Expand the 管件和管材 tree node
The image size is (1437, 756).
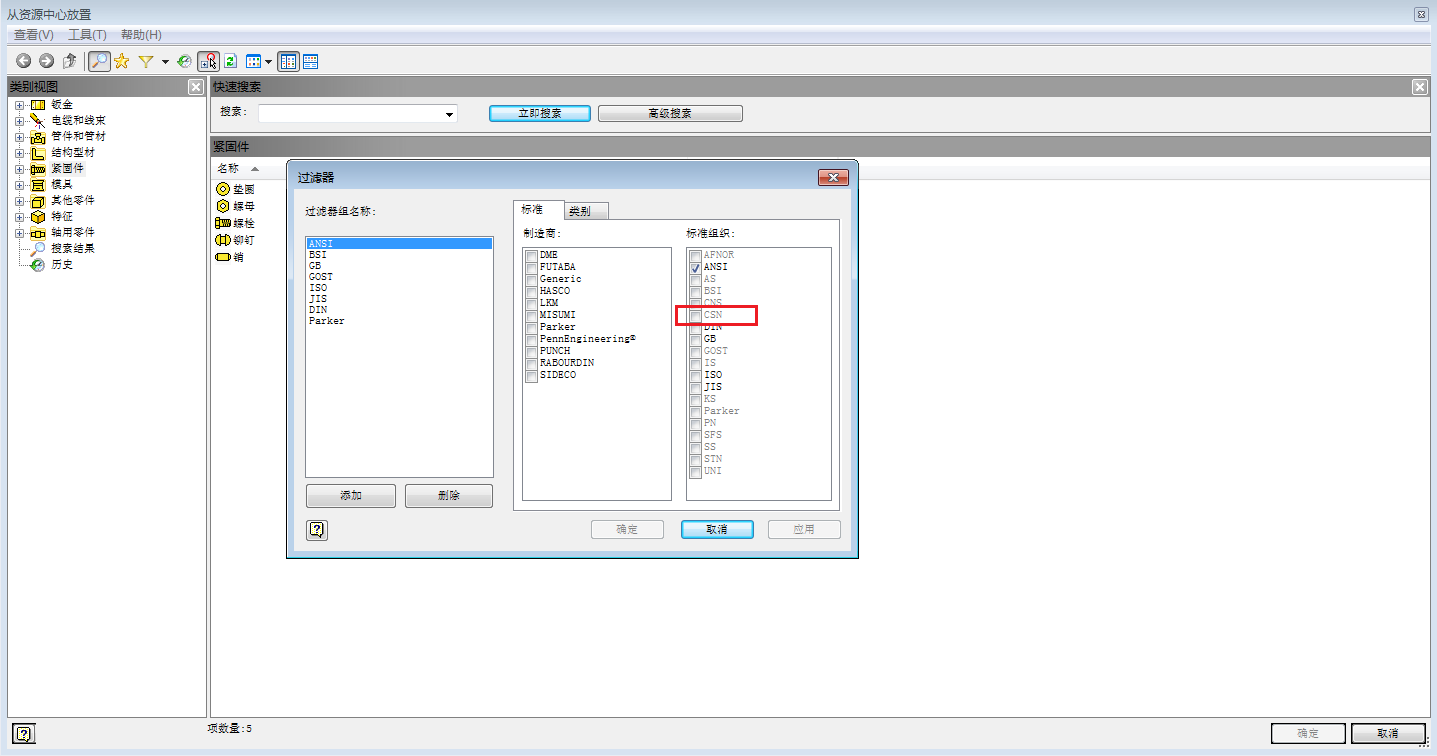coord(19,136)
